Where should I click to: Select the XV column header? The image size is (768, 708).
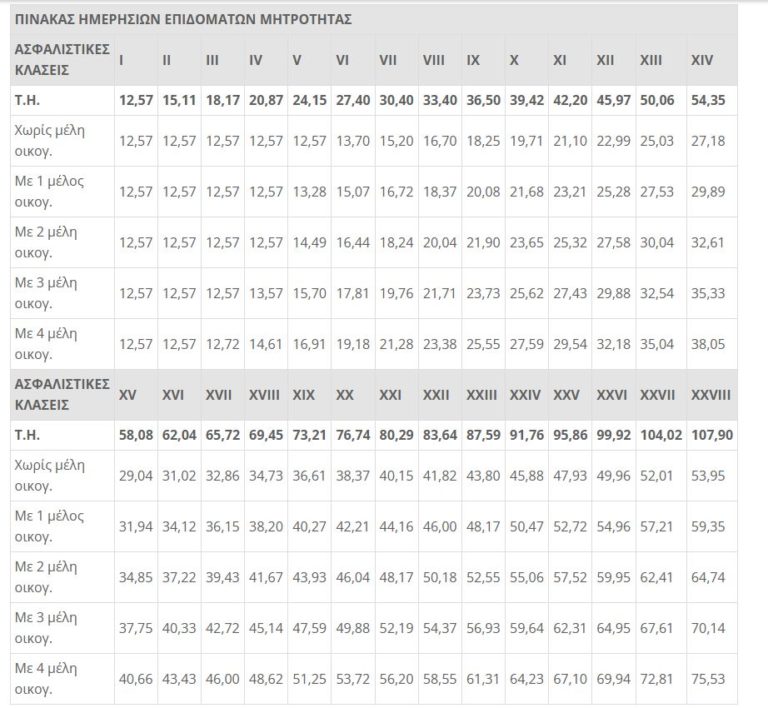(x=128, y=395)
